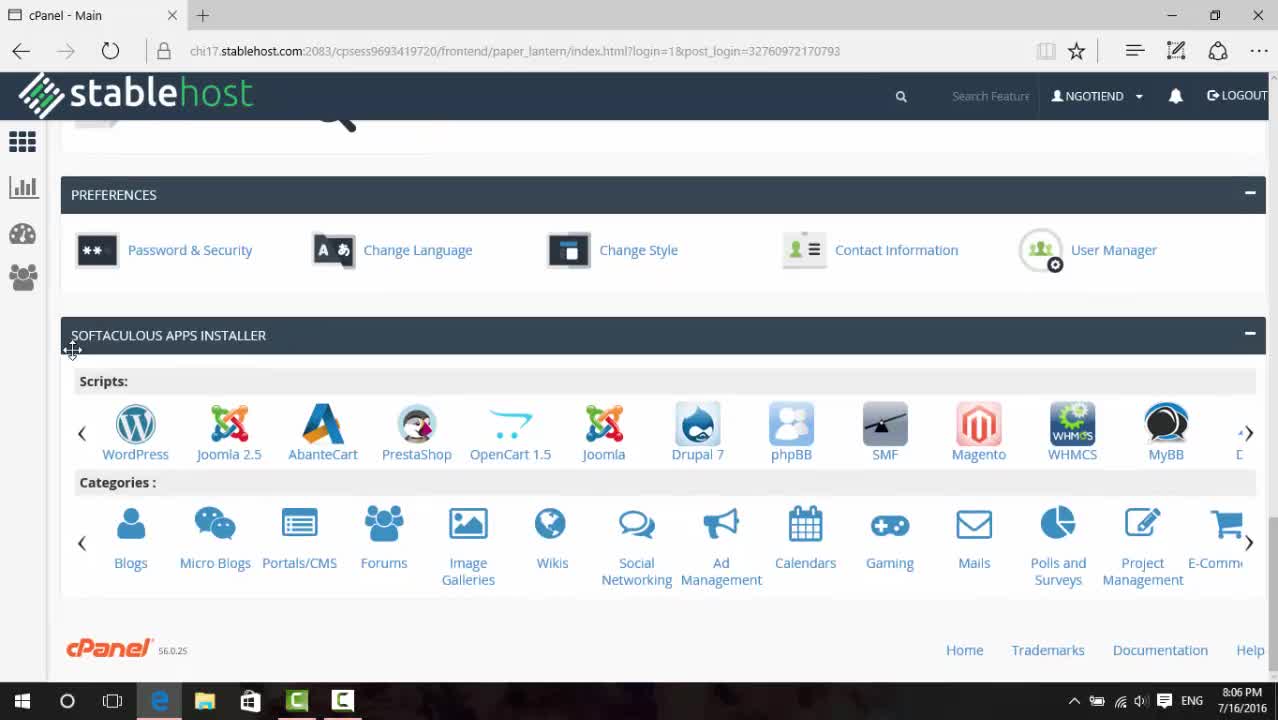
Task: Show hidden system tray icons
Action: (1074, 701)
